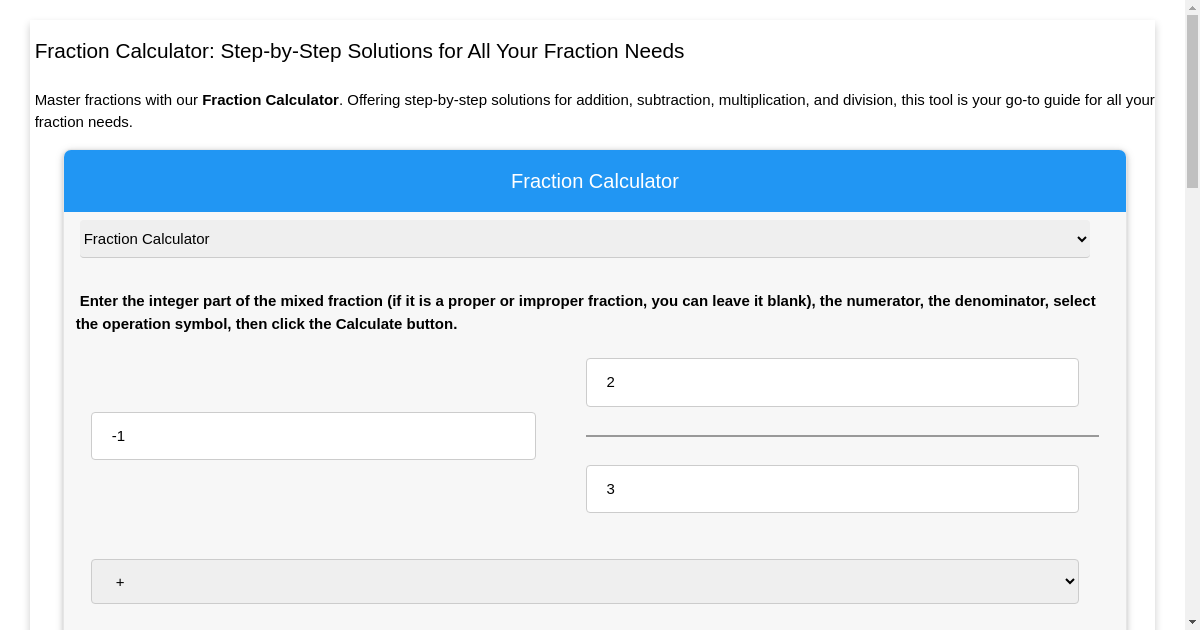Viewport: 1200px width, 630px height.
Task: Select the integer part input showing -1
Action: (x=313, y=436)
